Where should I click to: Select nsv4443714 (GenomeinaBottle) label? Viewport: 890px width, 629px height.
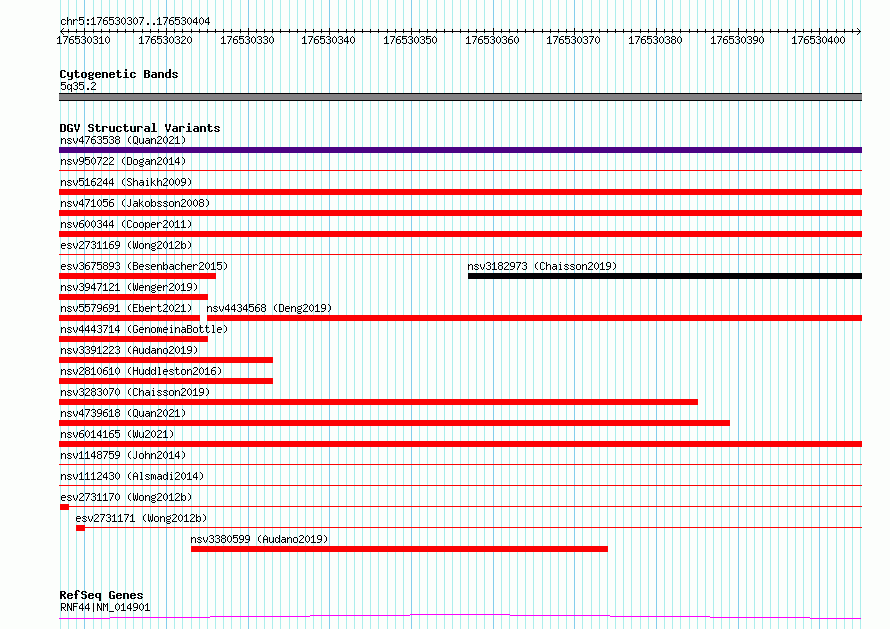pyautogui.click(x=144, y=329)
